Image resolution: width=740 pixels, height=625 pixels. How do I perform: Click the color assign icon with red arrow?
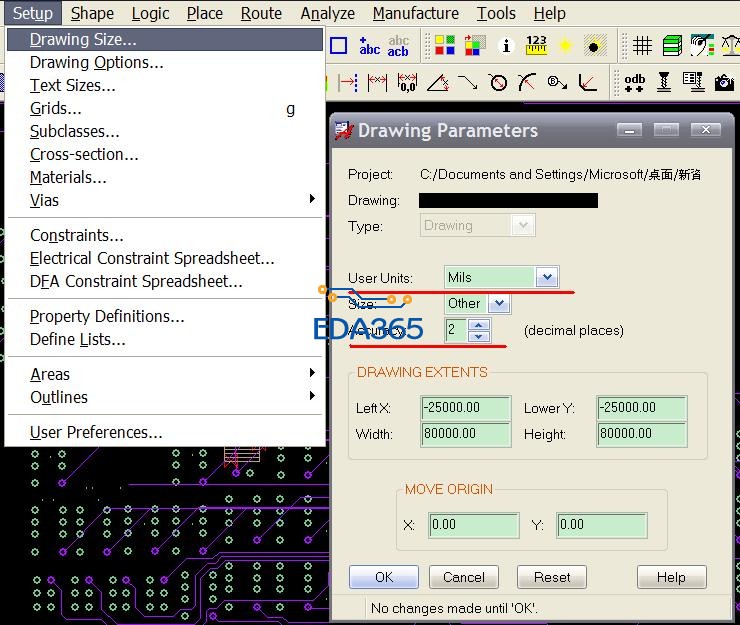pyautogui.click(x=475, y=45)
